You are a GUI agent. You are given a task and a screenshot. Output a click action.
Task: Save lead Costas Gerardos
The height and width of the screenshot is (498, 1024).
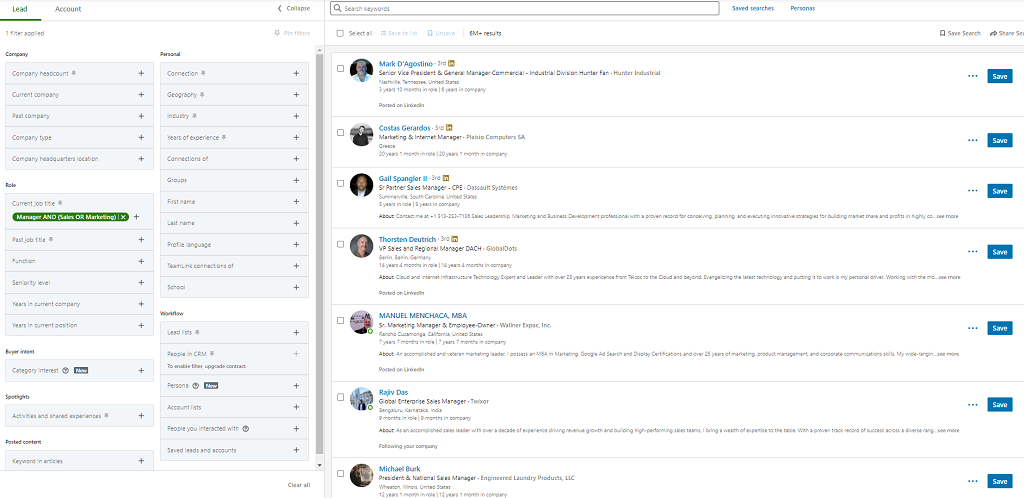tap(1000, 140)
